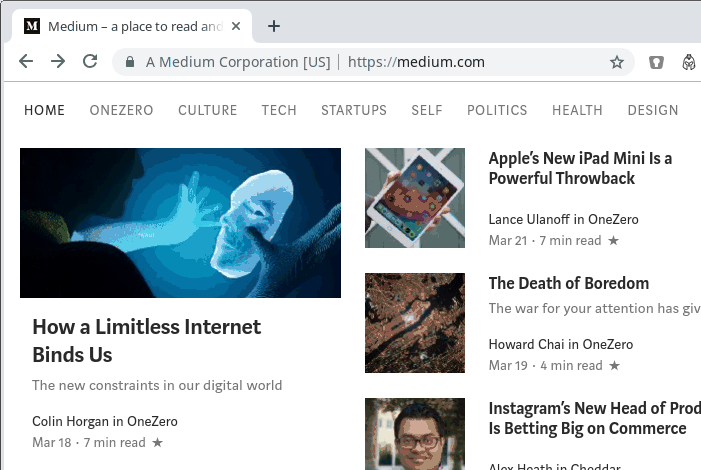Open the shield extension icon
Screen dimensions: 701x470
[x=656, y=62]
